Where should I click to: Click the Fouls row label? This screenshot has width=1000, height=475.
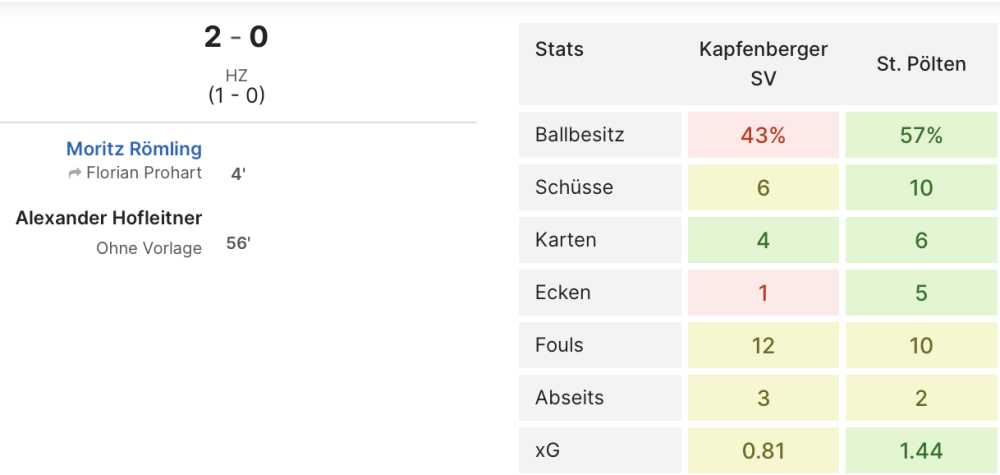(x=560, y=345)
